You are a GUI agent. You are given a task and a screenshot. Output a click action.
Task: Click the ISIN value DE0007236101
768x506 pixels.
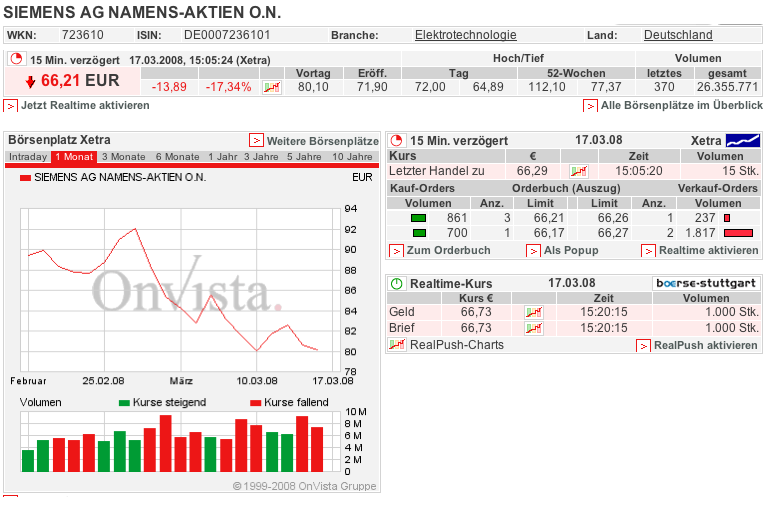(227, 35)
